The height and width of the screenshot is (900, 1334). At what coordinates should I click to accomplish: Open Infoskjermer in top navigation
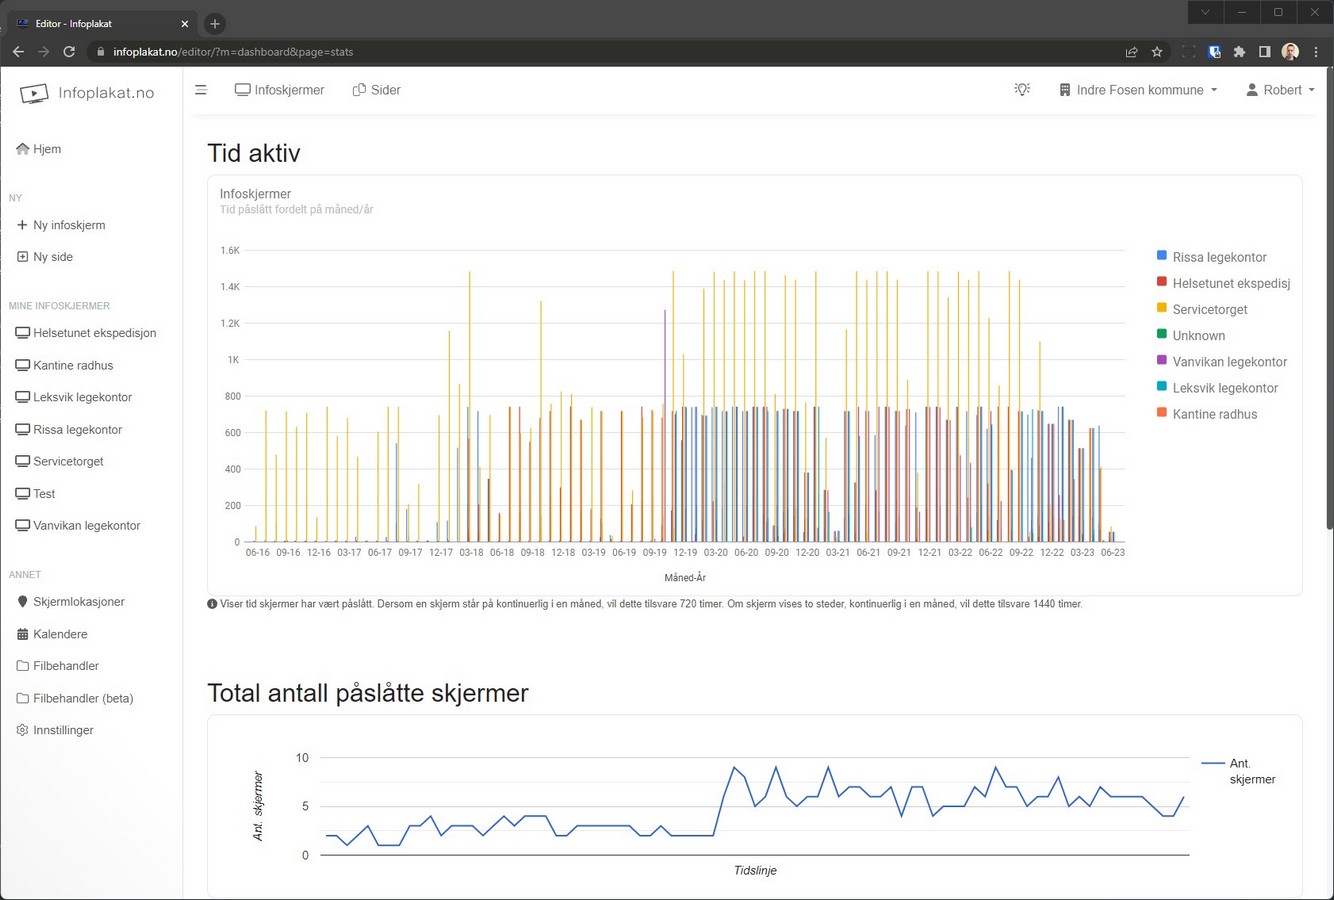click(x=279, y=90)
